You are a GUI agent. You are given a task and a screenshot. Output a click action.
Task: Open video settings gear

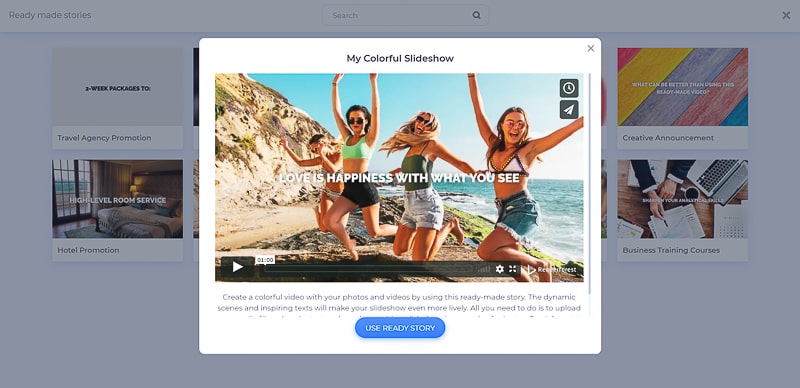tap(499, 269)
